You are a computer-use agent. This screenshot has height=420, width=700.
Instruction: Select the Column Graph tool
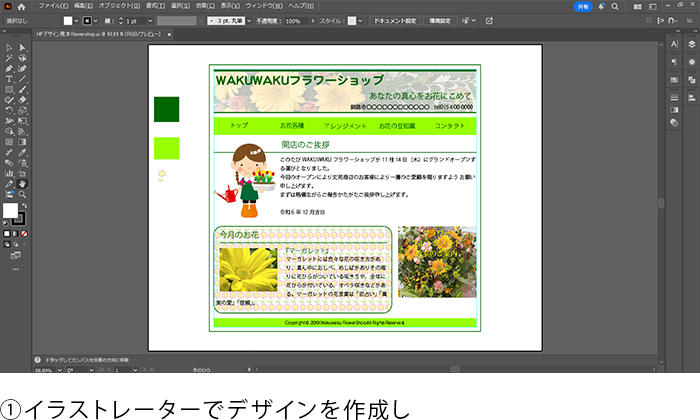tap(9, 174)
